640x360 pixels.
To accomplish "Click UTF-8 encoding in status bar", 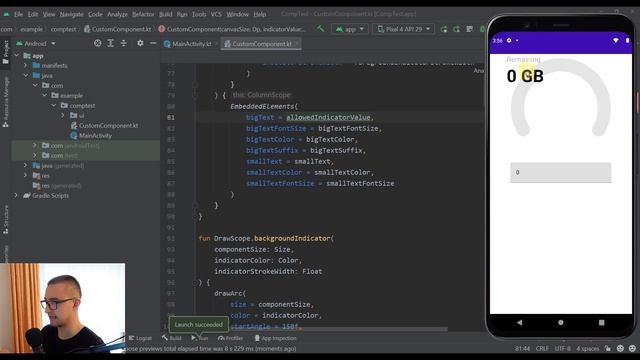I will [x=562, y=349].
